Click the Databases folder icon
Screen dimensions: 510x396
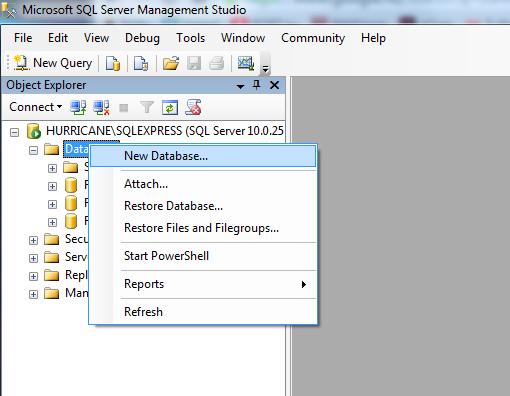click(52, 149)
